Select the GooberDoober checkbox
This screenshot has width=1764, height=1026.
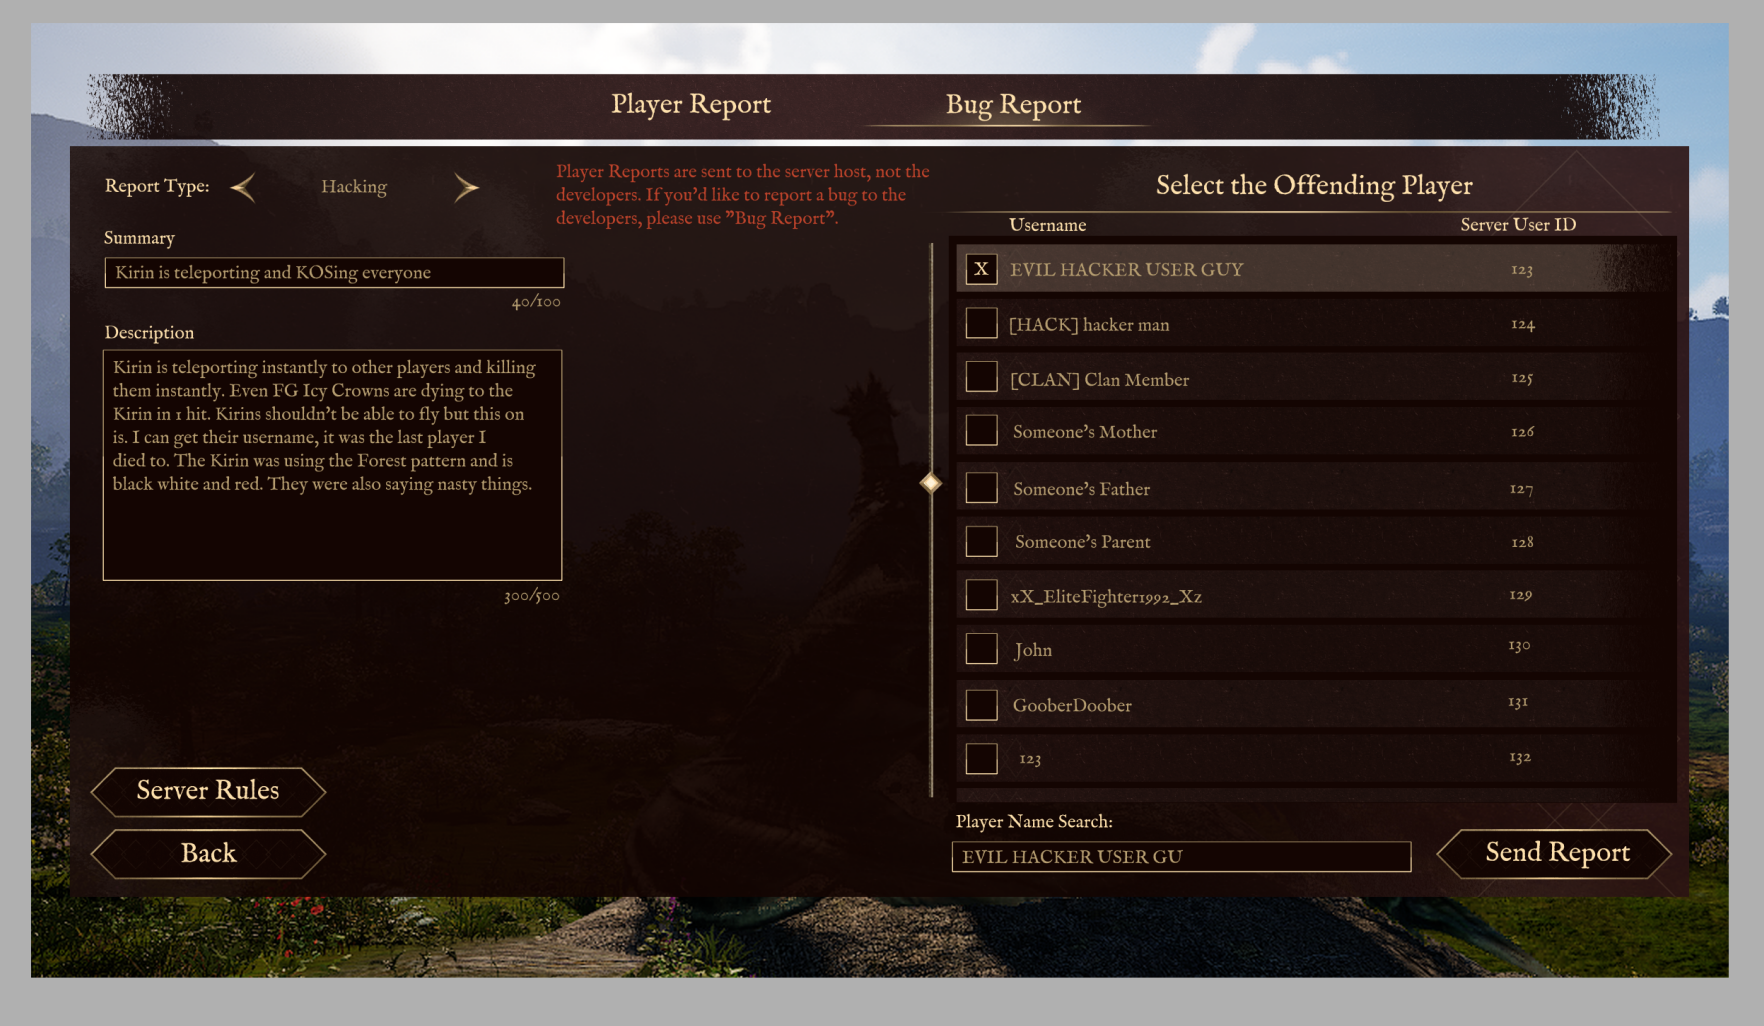[981, 705]
